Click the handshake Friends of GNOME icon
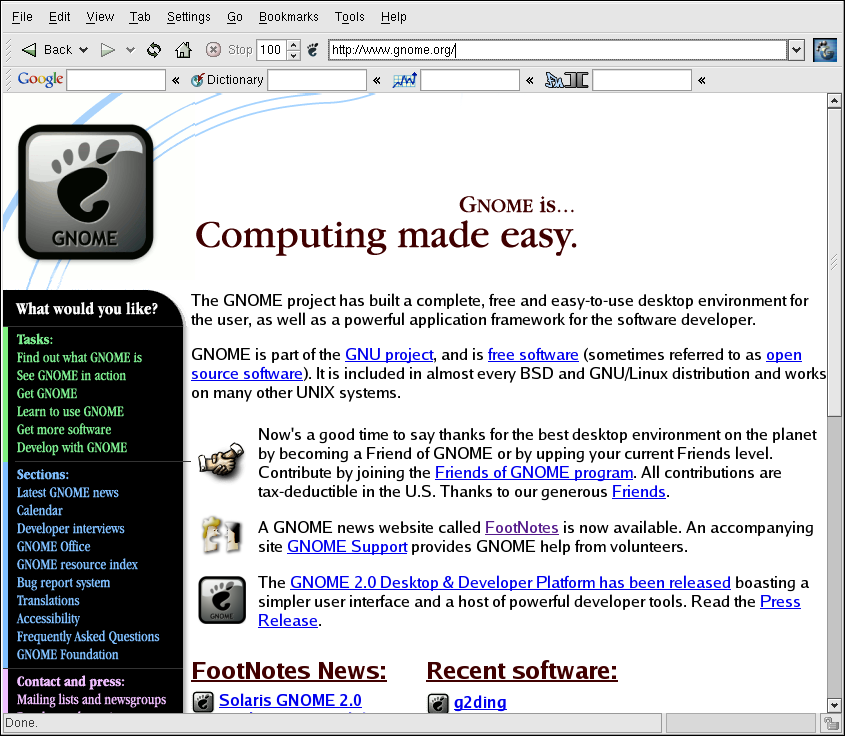This screenshot has width=845, height=736. click(221, 463)
